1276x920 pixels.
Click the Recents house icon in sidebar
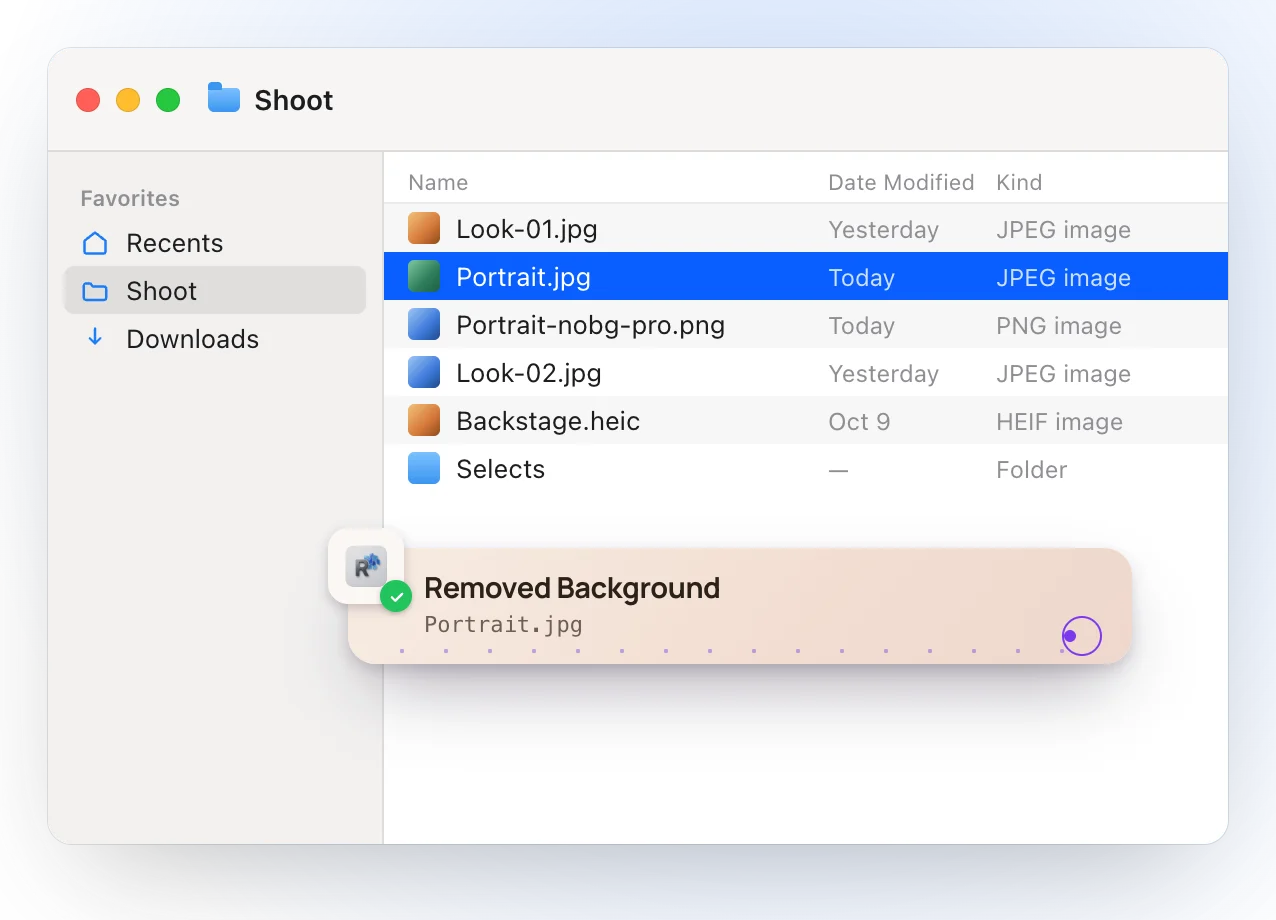95,243
